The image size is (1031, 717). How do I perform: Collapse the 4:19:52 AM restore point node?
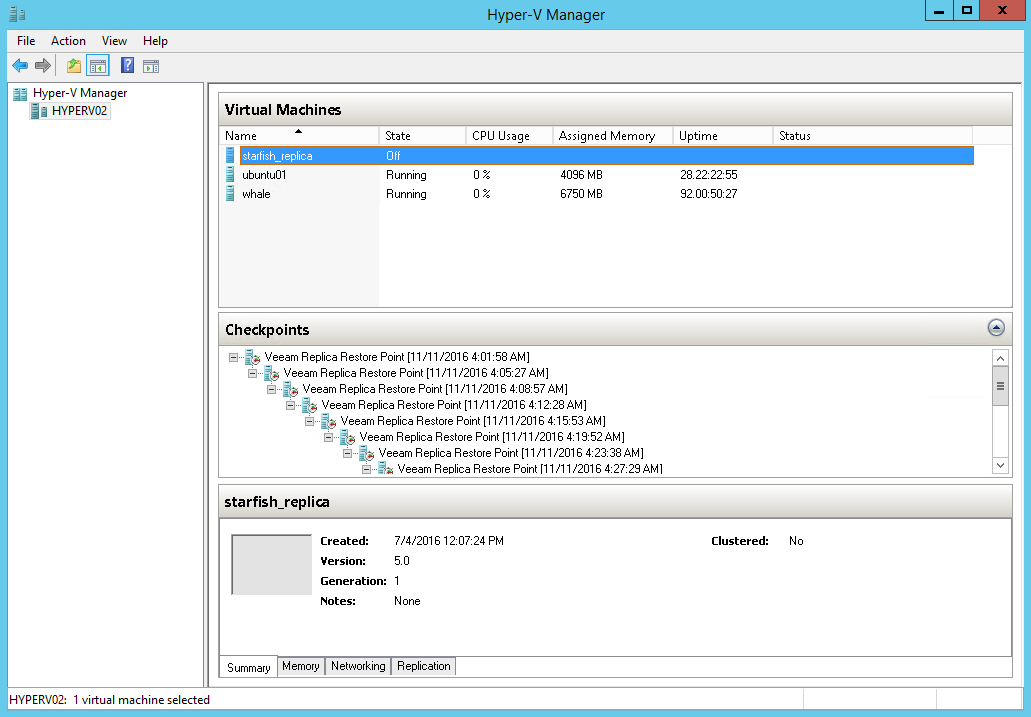(x=329, y=437)
